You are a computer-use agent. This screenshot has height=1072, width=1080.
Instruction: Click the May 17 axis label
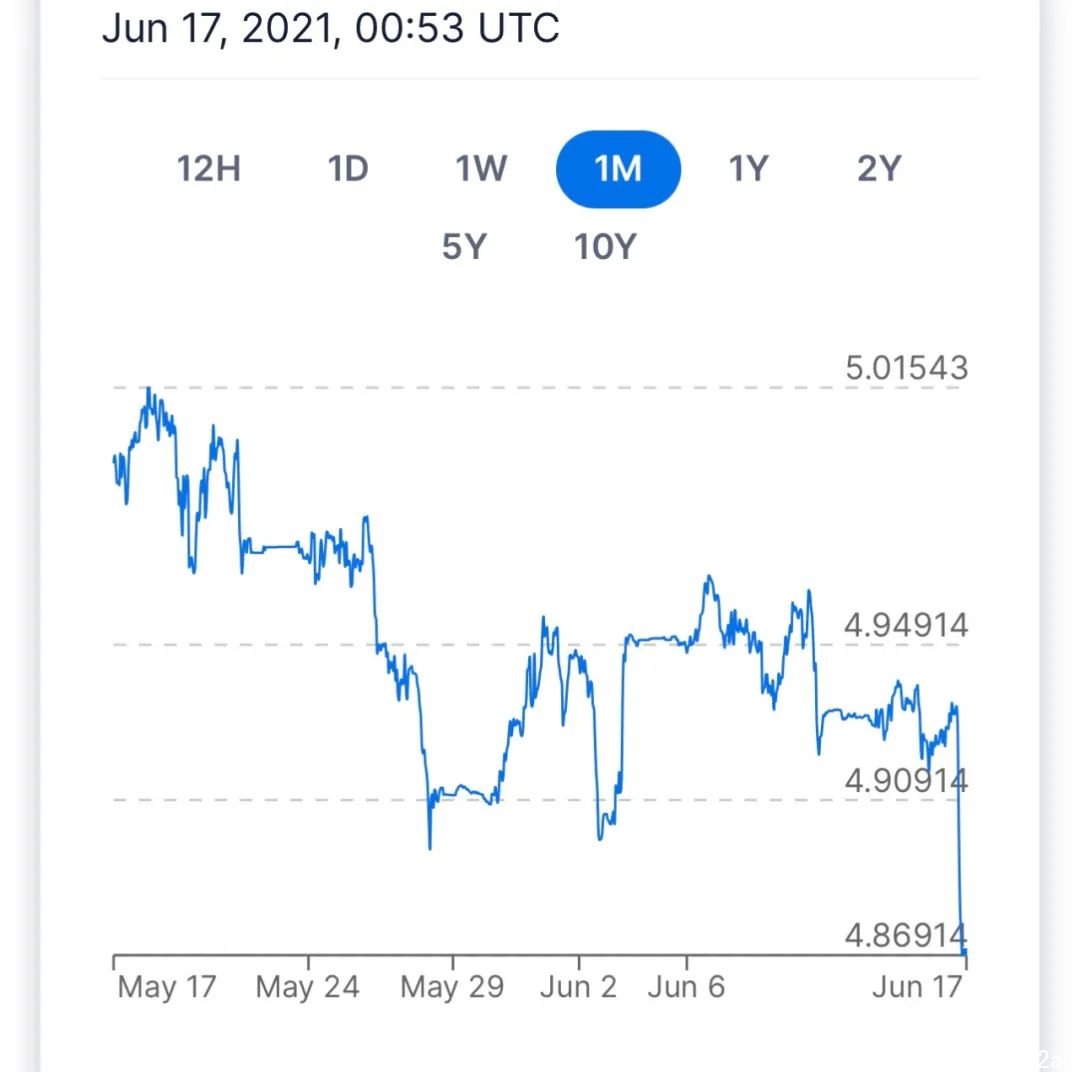(x=167, y=987)
